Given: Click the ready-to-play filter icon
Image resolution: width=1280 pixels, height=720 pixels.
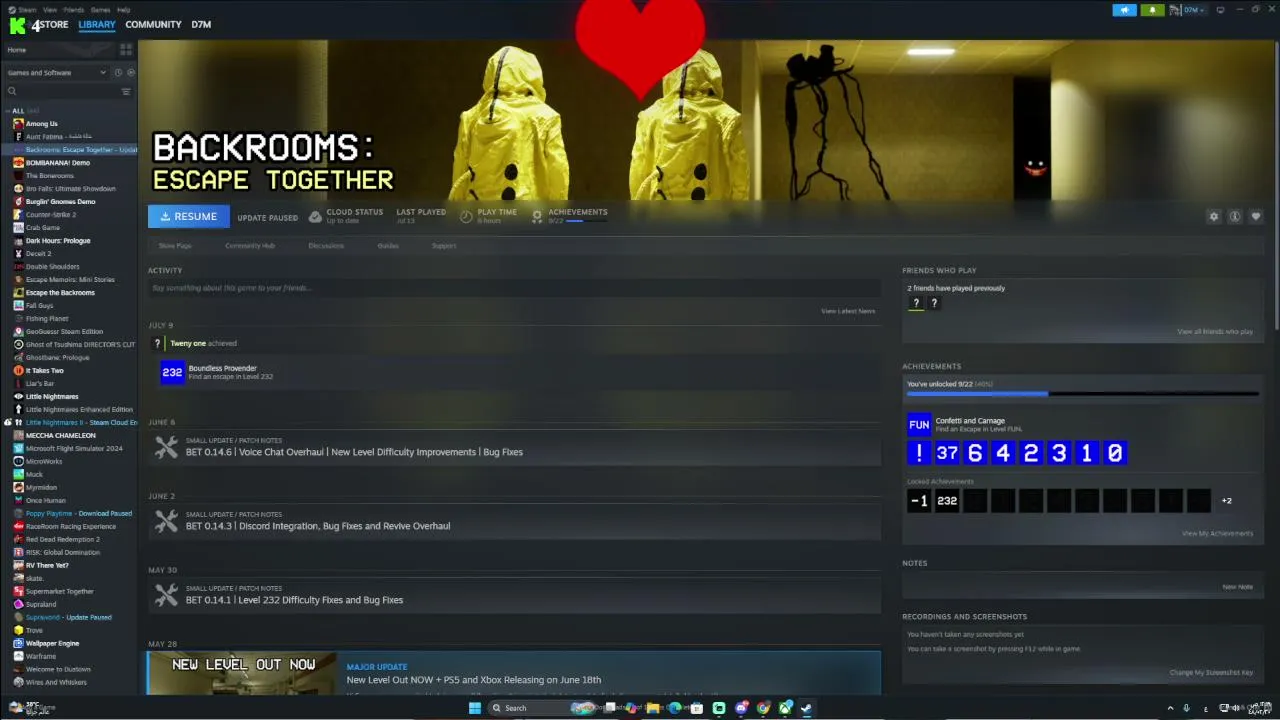Looking at the screenshot, I should coord(130,72).
